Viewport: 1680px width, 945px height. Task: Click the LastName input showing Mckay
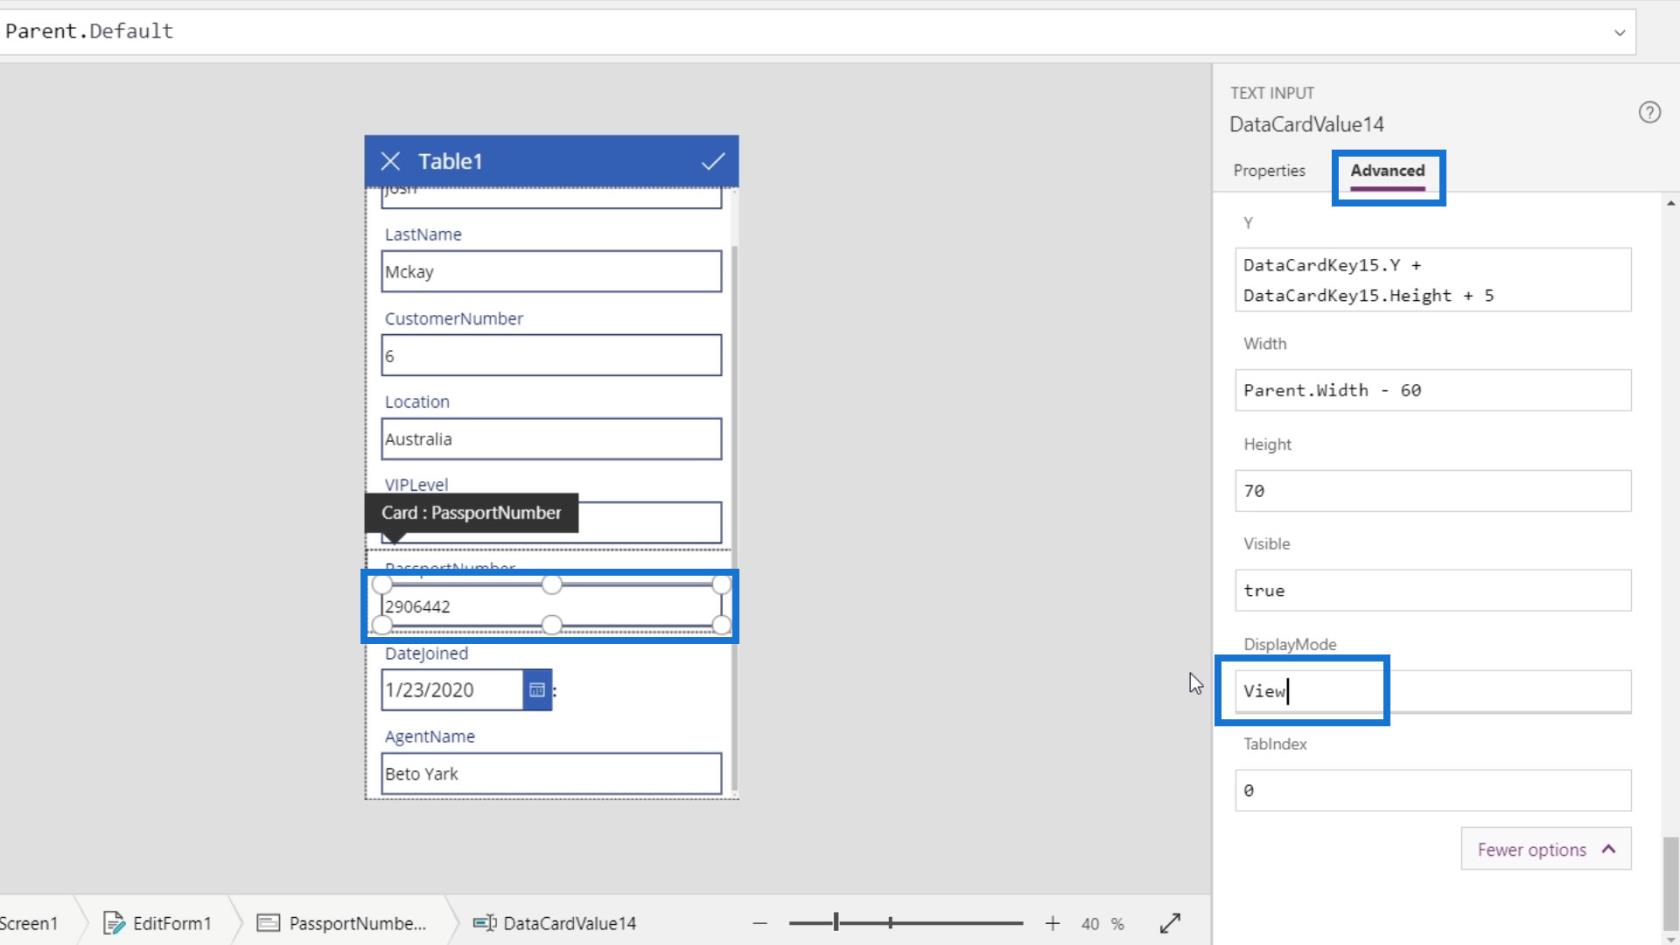click(551, 272)
